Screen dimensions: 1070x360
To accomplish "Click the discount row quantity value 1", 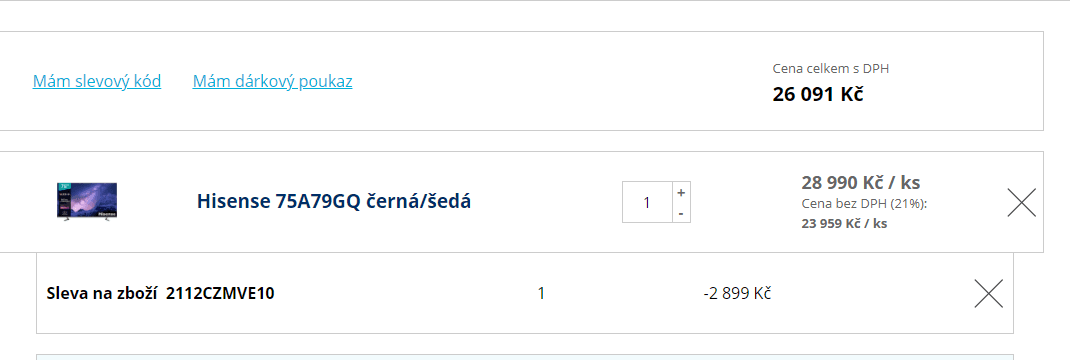I will (541, 294).
